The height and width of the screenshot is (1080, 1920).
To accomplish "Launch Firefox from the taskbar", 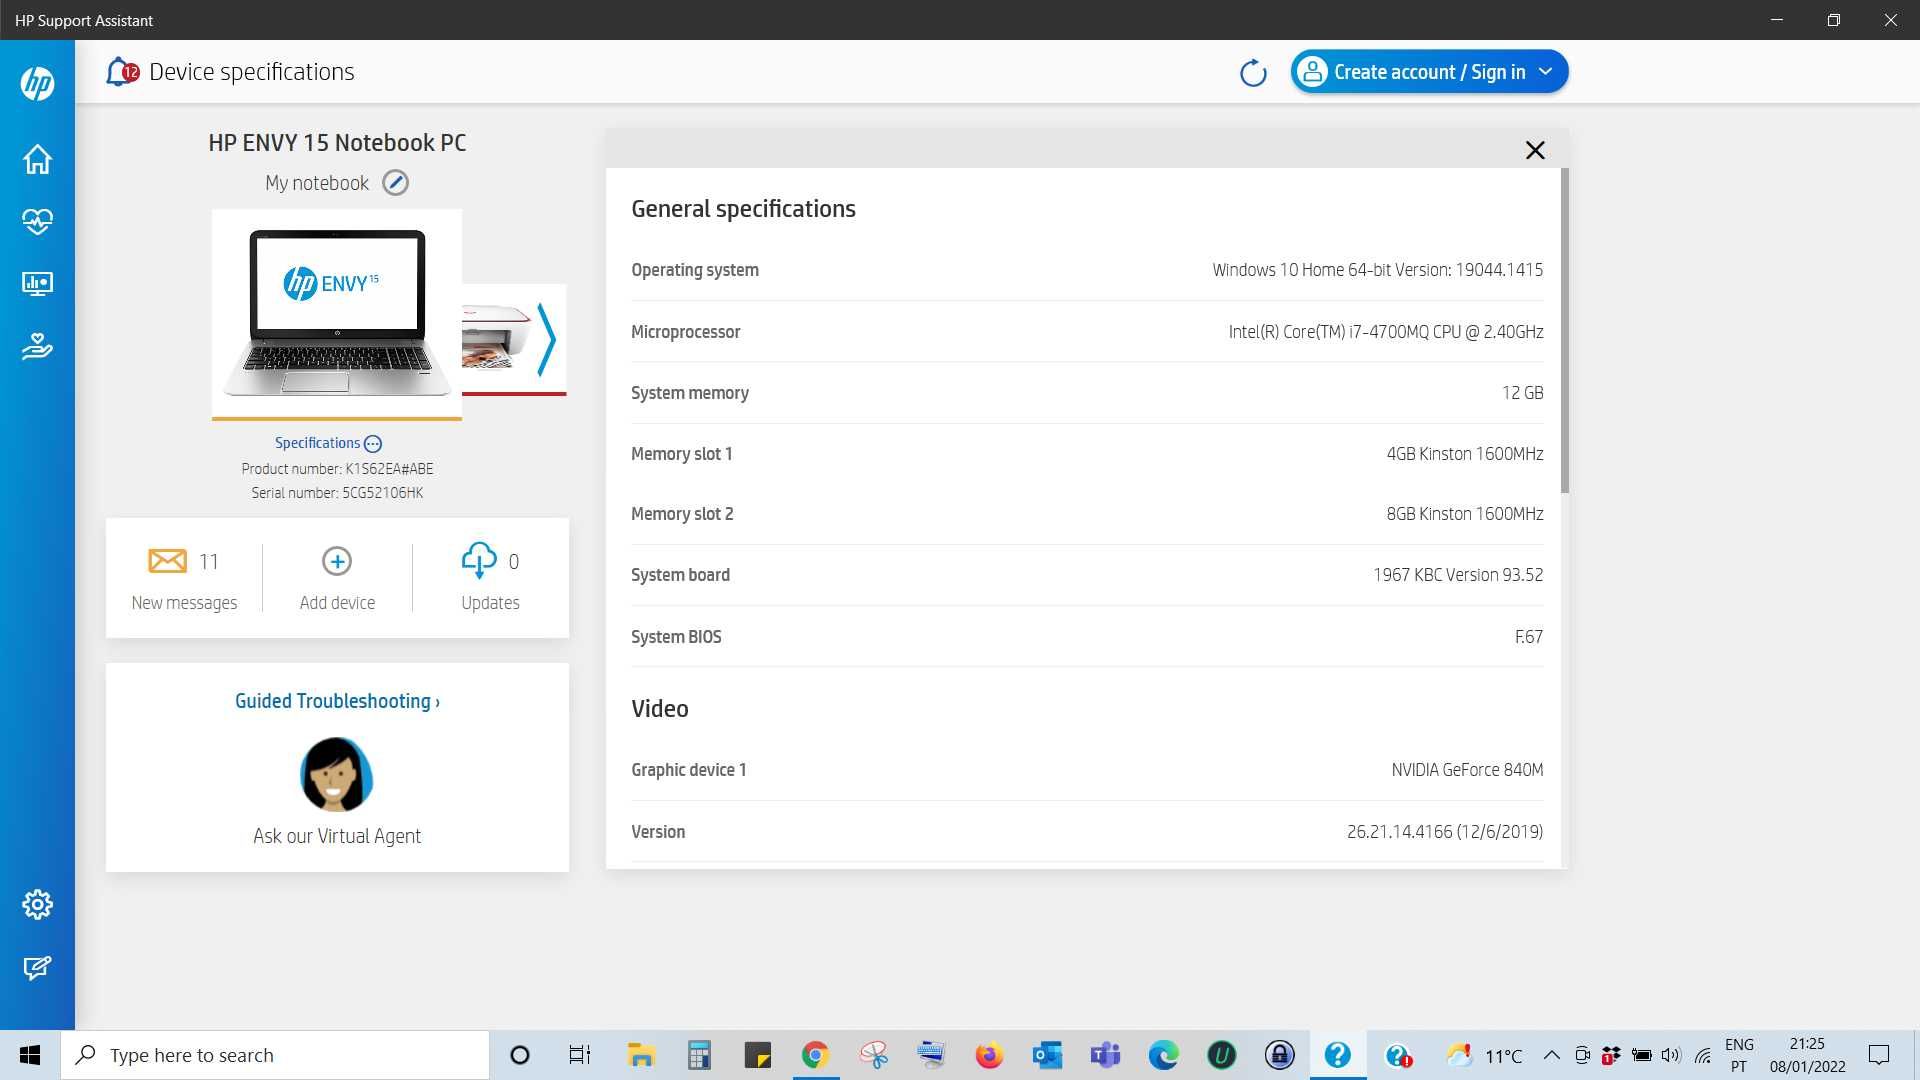I will 989,1055.
